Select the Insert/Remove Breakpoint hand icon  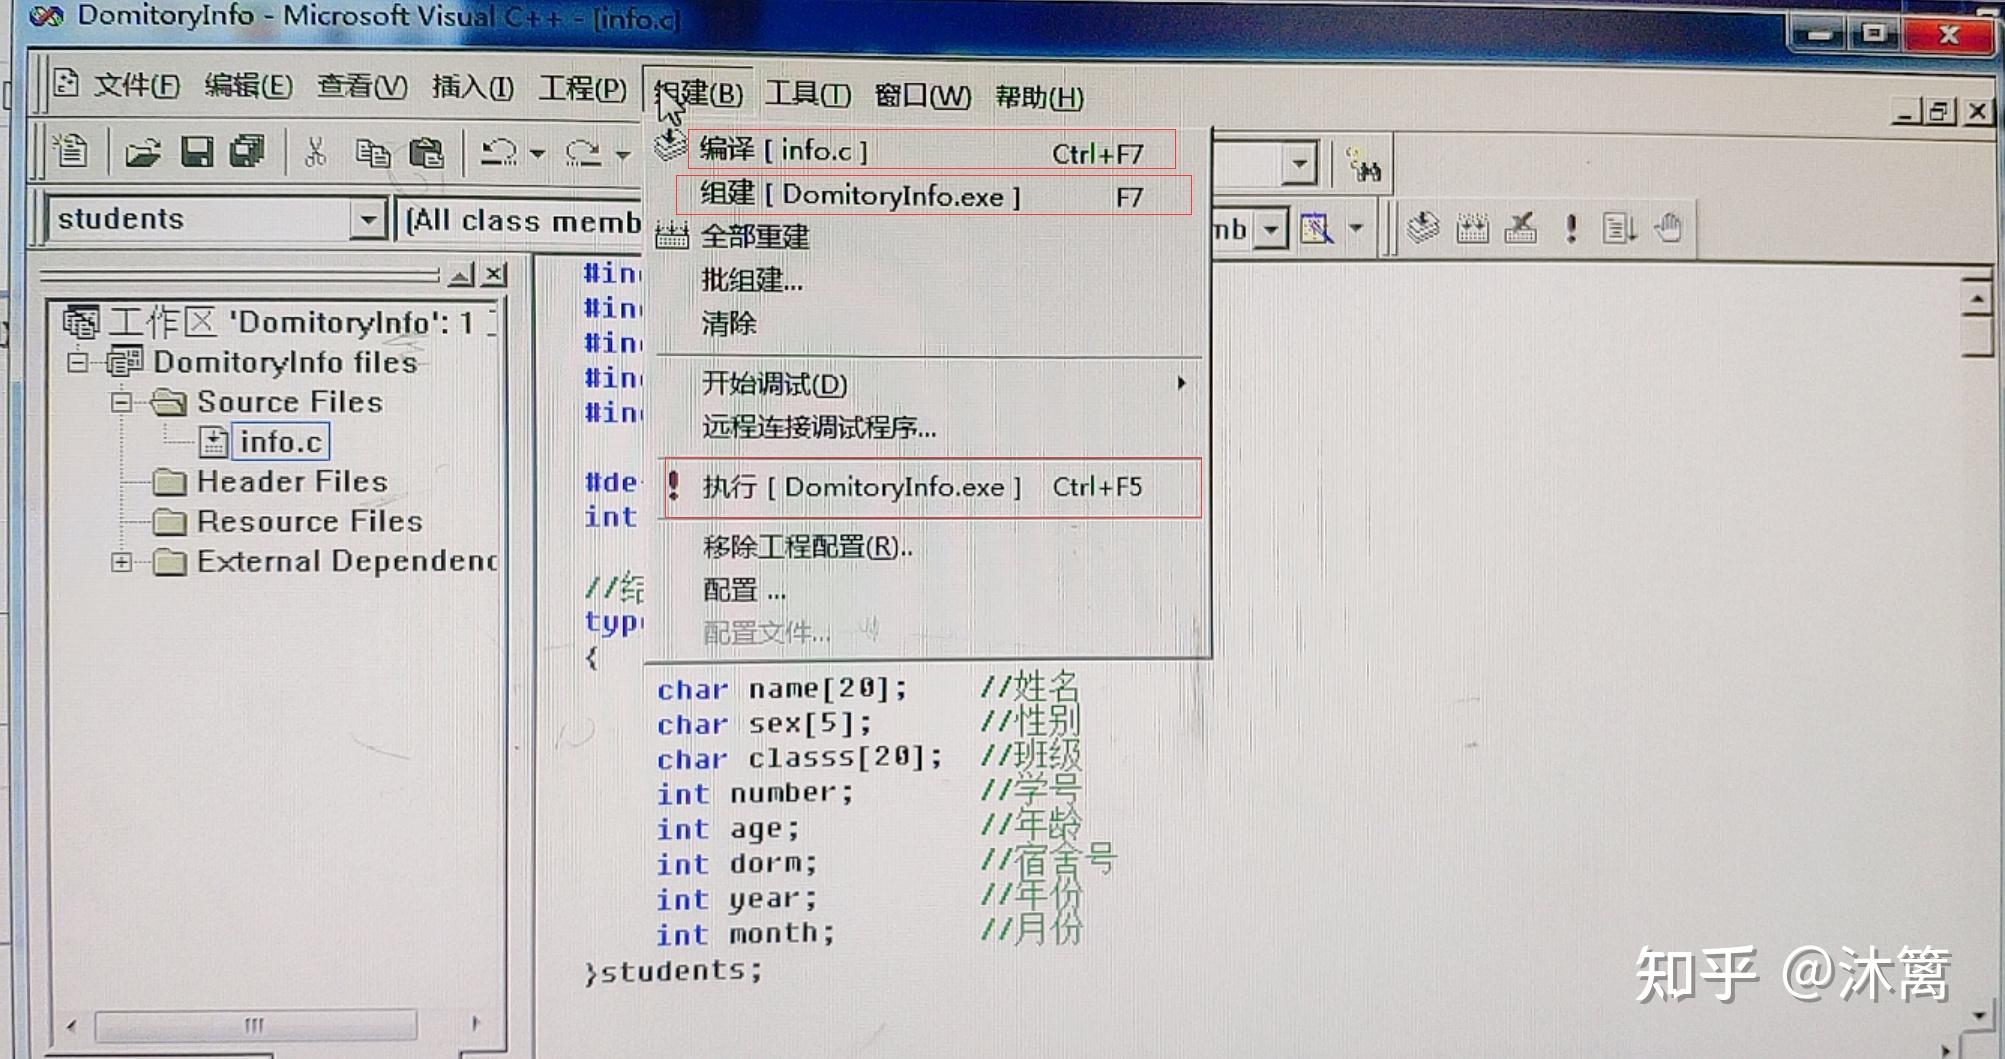coord(1667,228)
